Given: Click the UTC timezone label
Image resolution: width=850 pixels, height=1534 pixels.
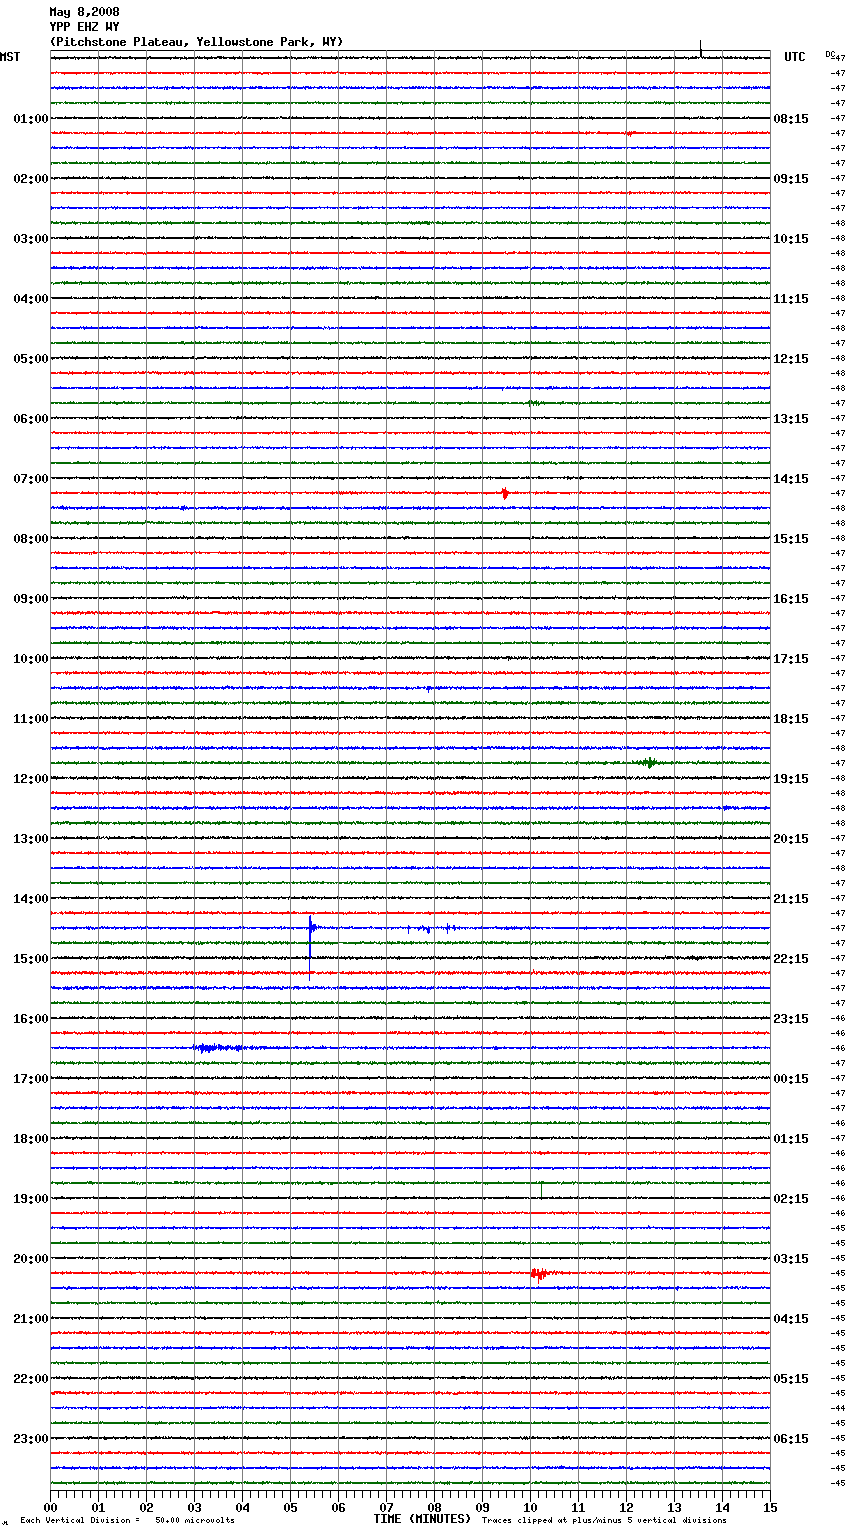Looking at the screenshot, I should pyautogui.click(x=795, y=57).
